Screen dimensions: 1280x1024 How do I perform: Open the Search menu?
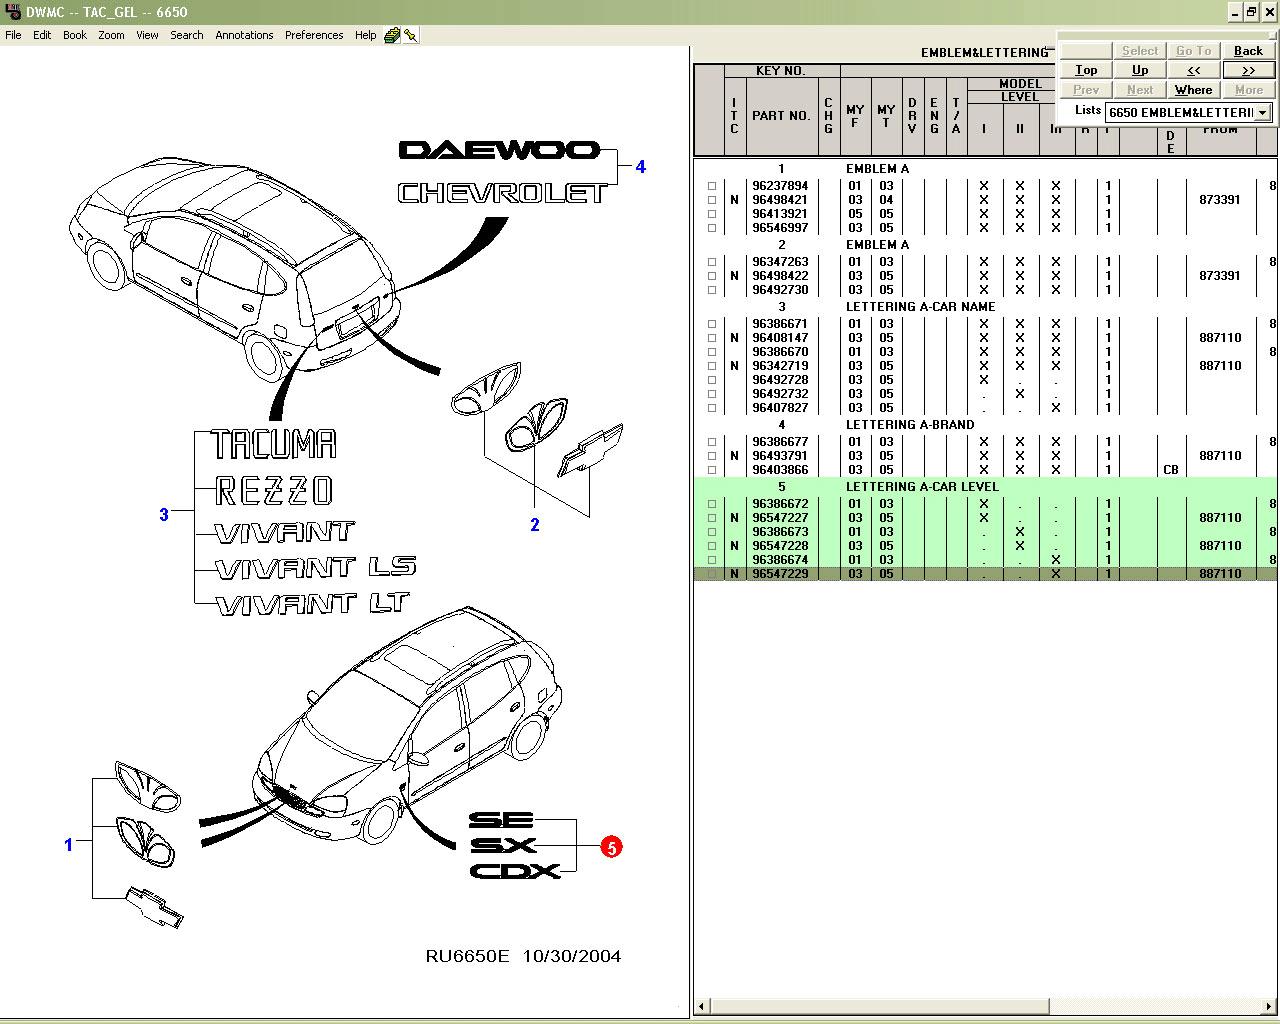[x=187, y=35]
